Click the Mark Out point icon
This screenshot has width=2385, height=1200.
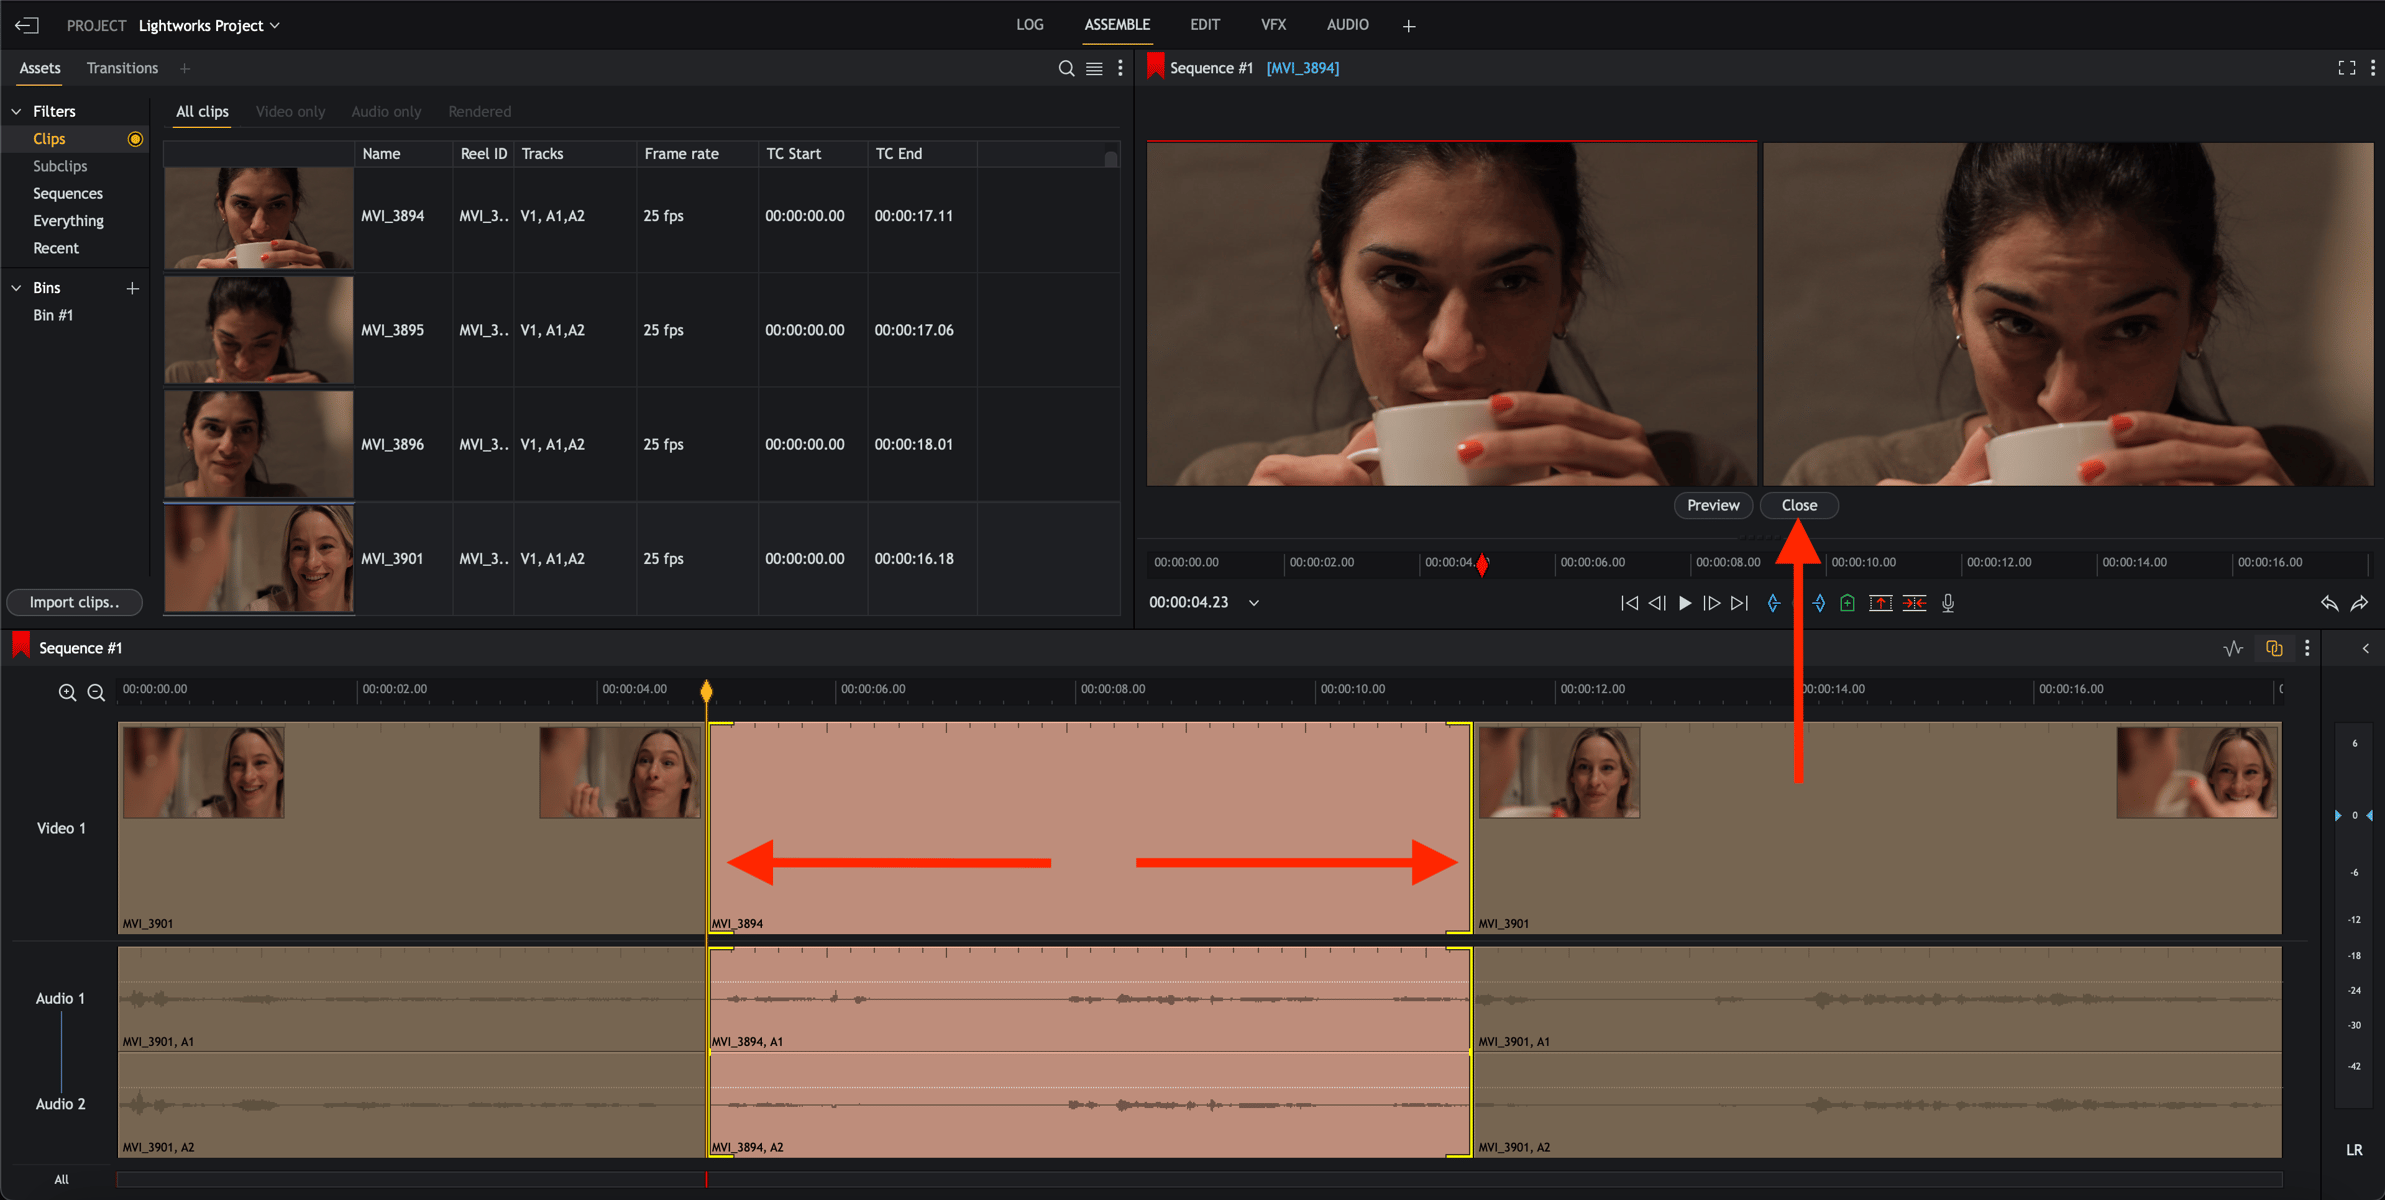click(x=1819, y=603)
